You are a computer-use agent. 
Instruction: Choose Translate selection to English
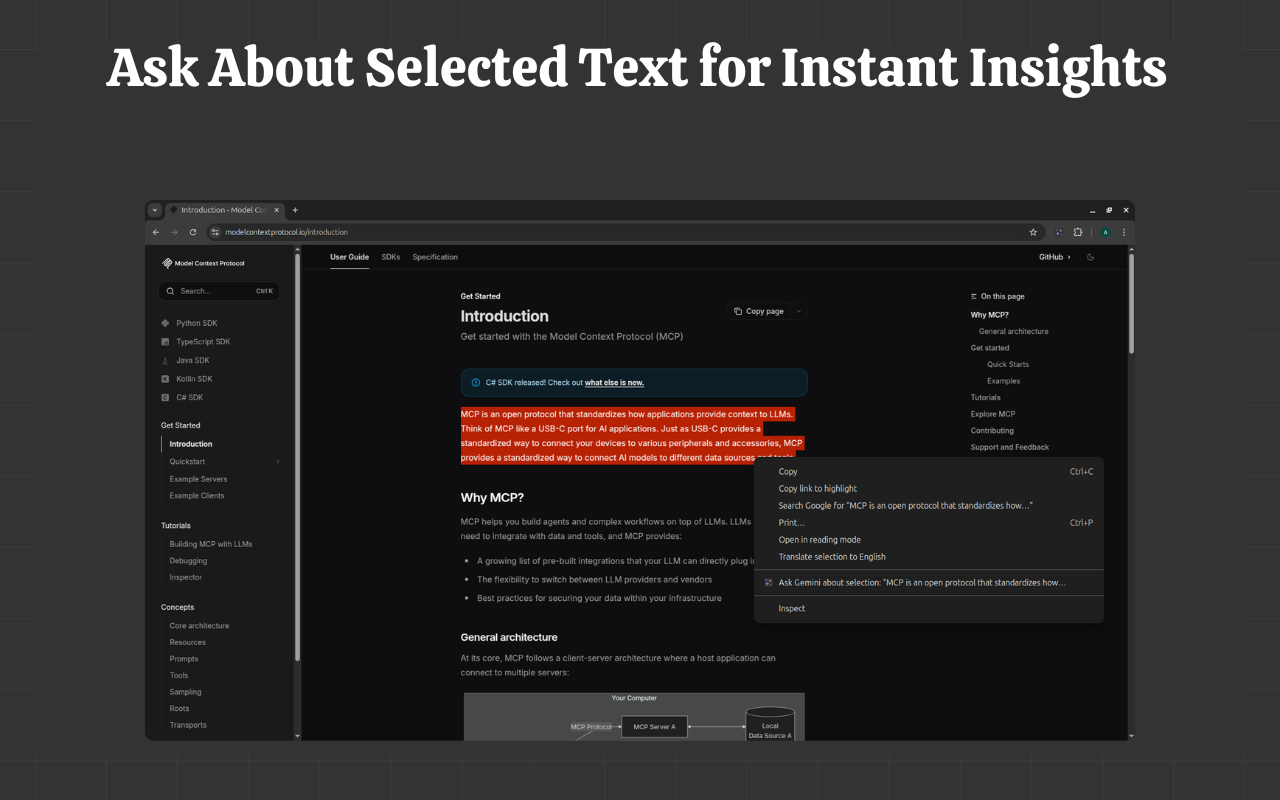click(929, 557)
